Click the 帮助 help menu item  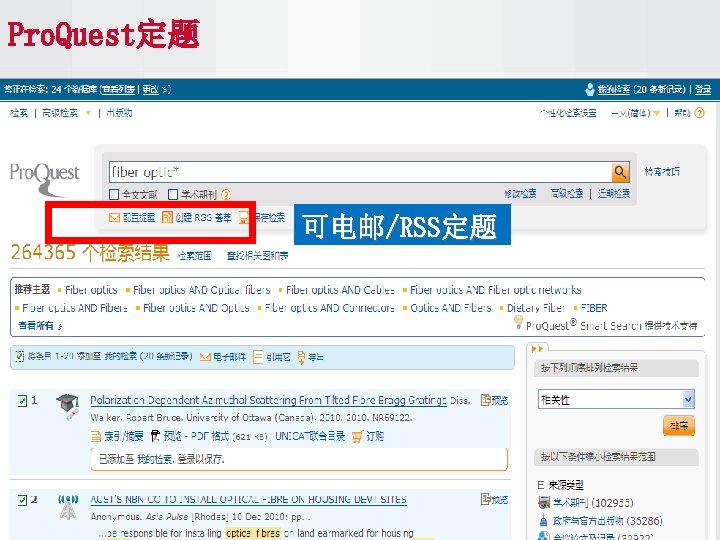tap(682, 112)
